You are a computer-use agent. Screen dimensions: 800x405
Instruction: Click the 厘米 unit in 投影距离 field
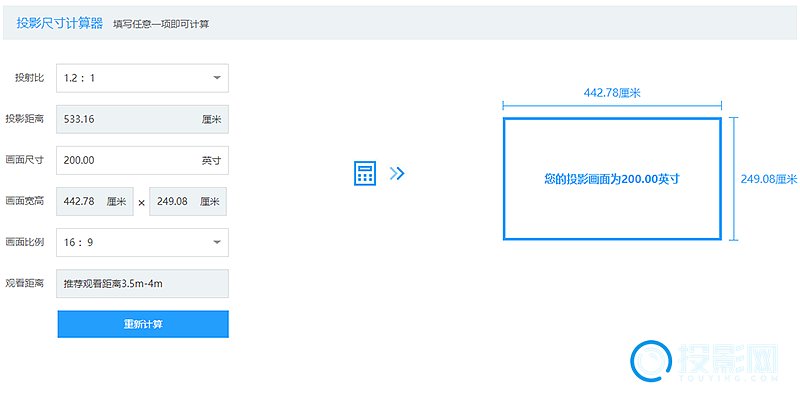click(x=211, y=120)
